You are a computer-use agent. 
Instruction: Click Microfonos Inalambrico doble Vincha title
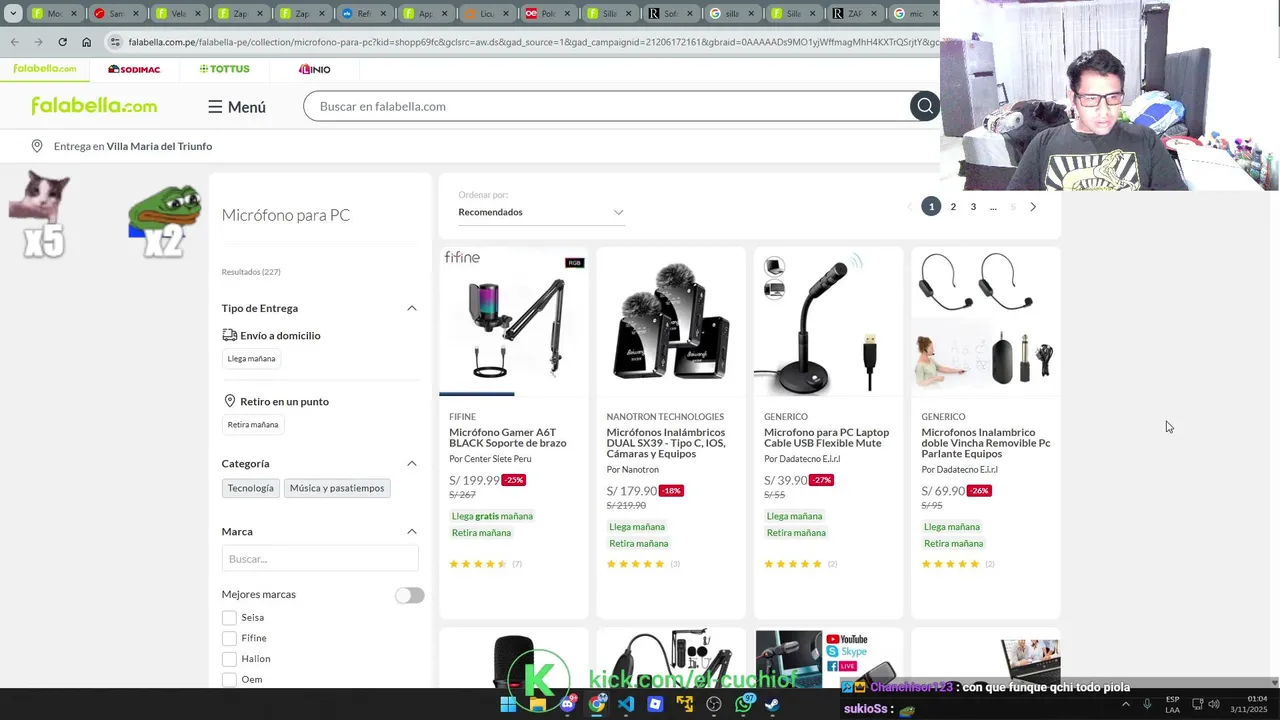[985, 443]
